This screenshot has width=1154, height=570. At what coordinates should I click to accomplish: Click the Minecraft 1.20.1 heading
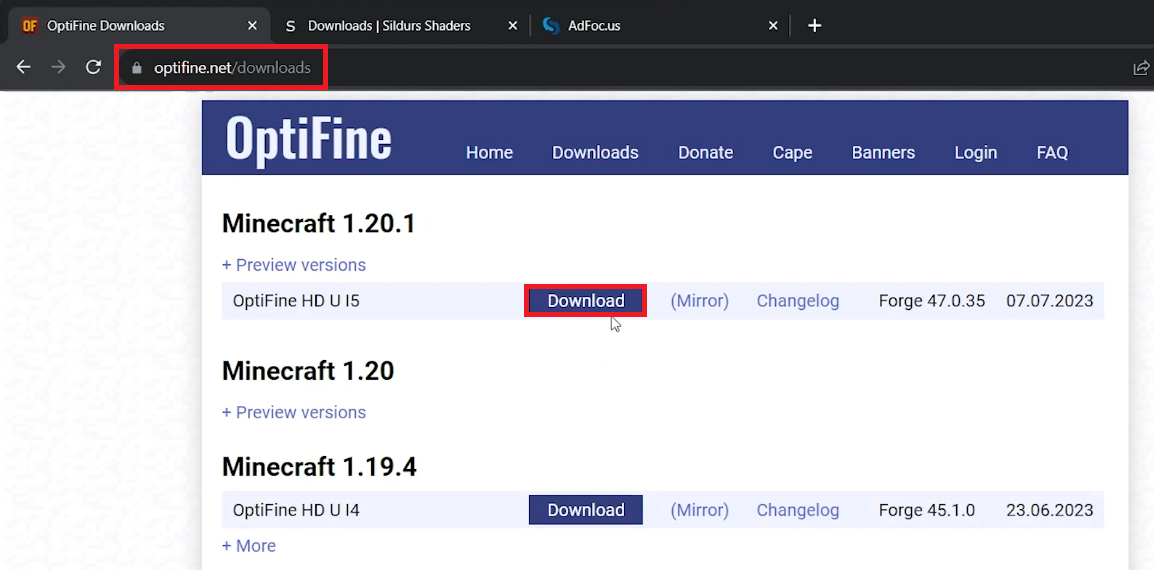coord(319,223)
